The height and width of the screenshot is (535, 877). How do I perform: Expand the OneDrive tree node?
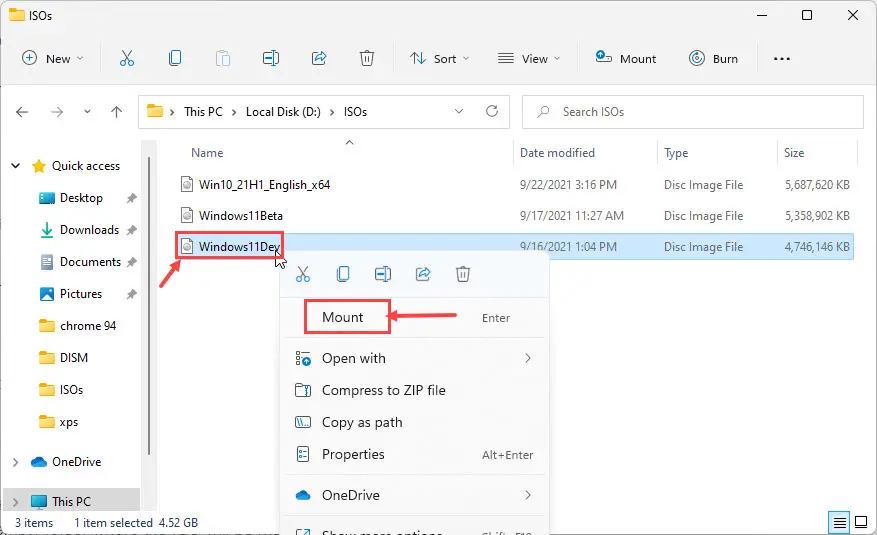(16, 462)
